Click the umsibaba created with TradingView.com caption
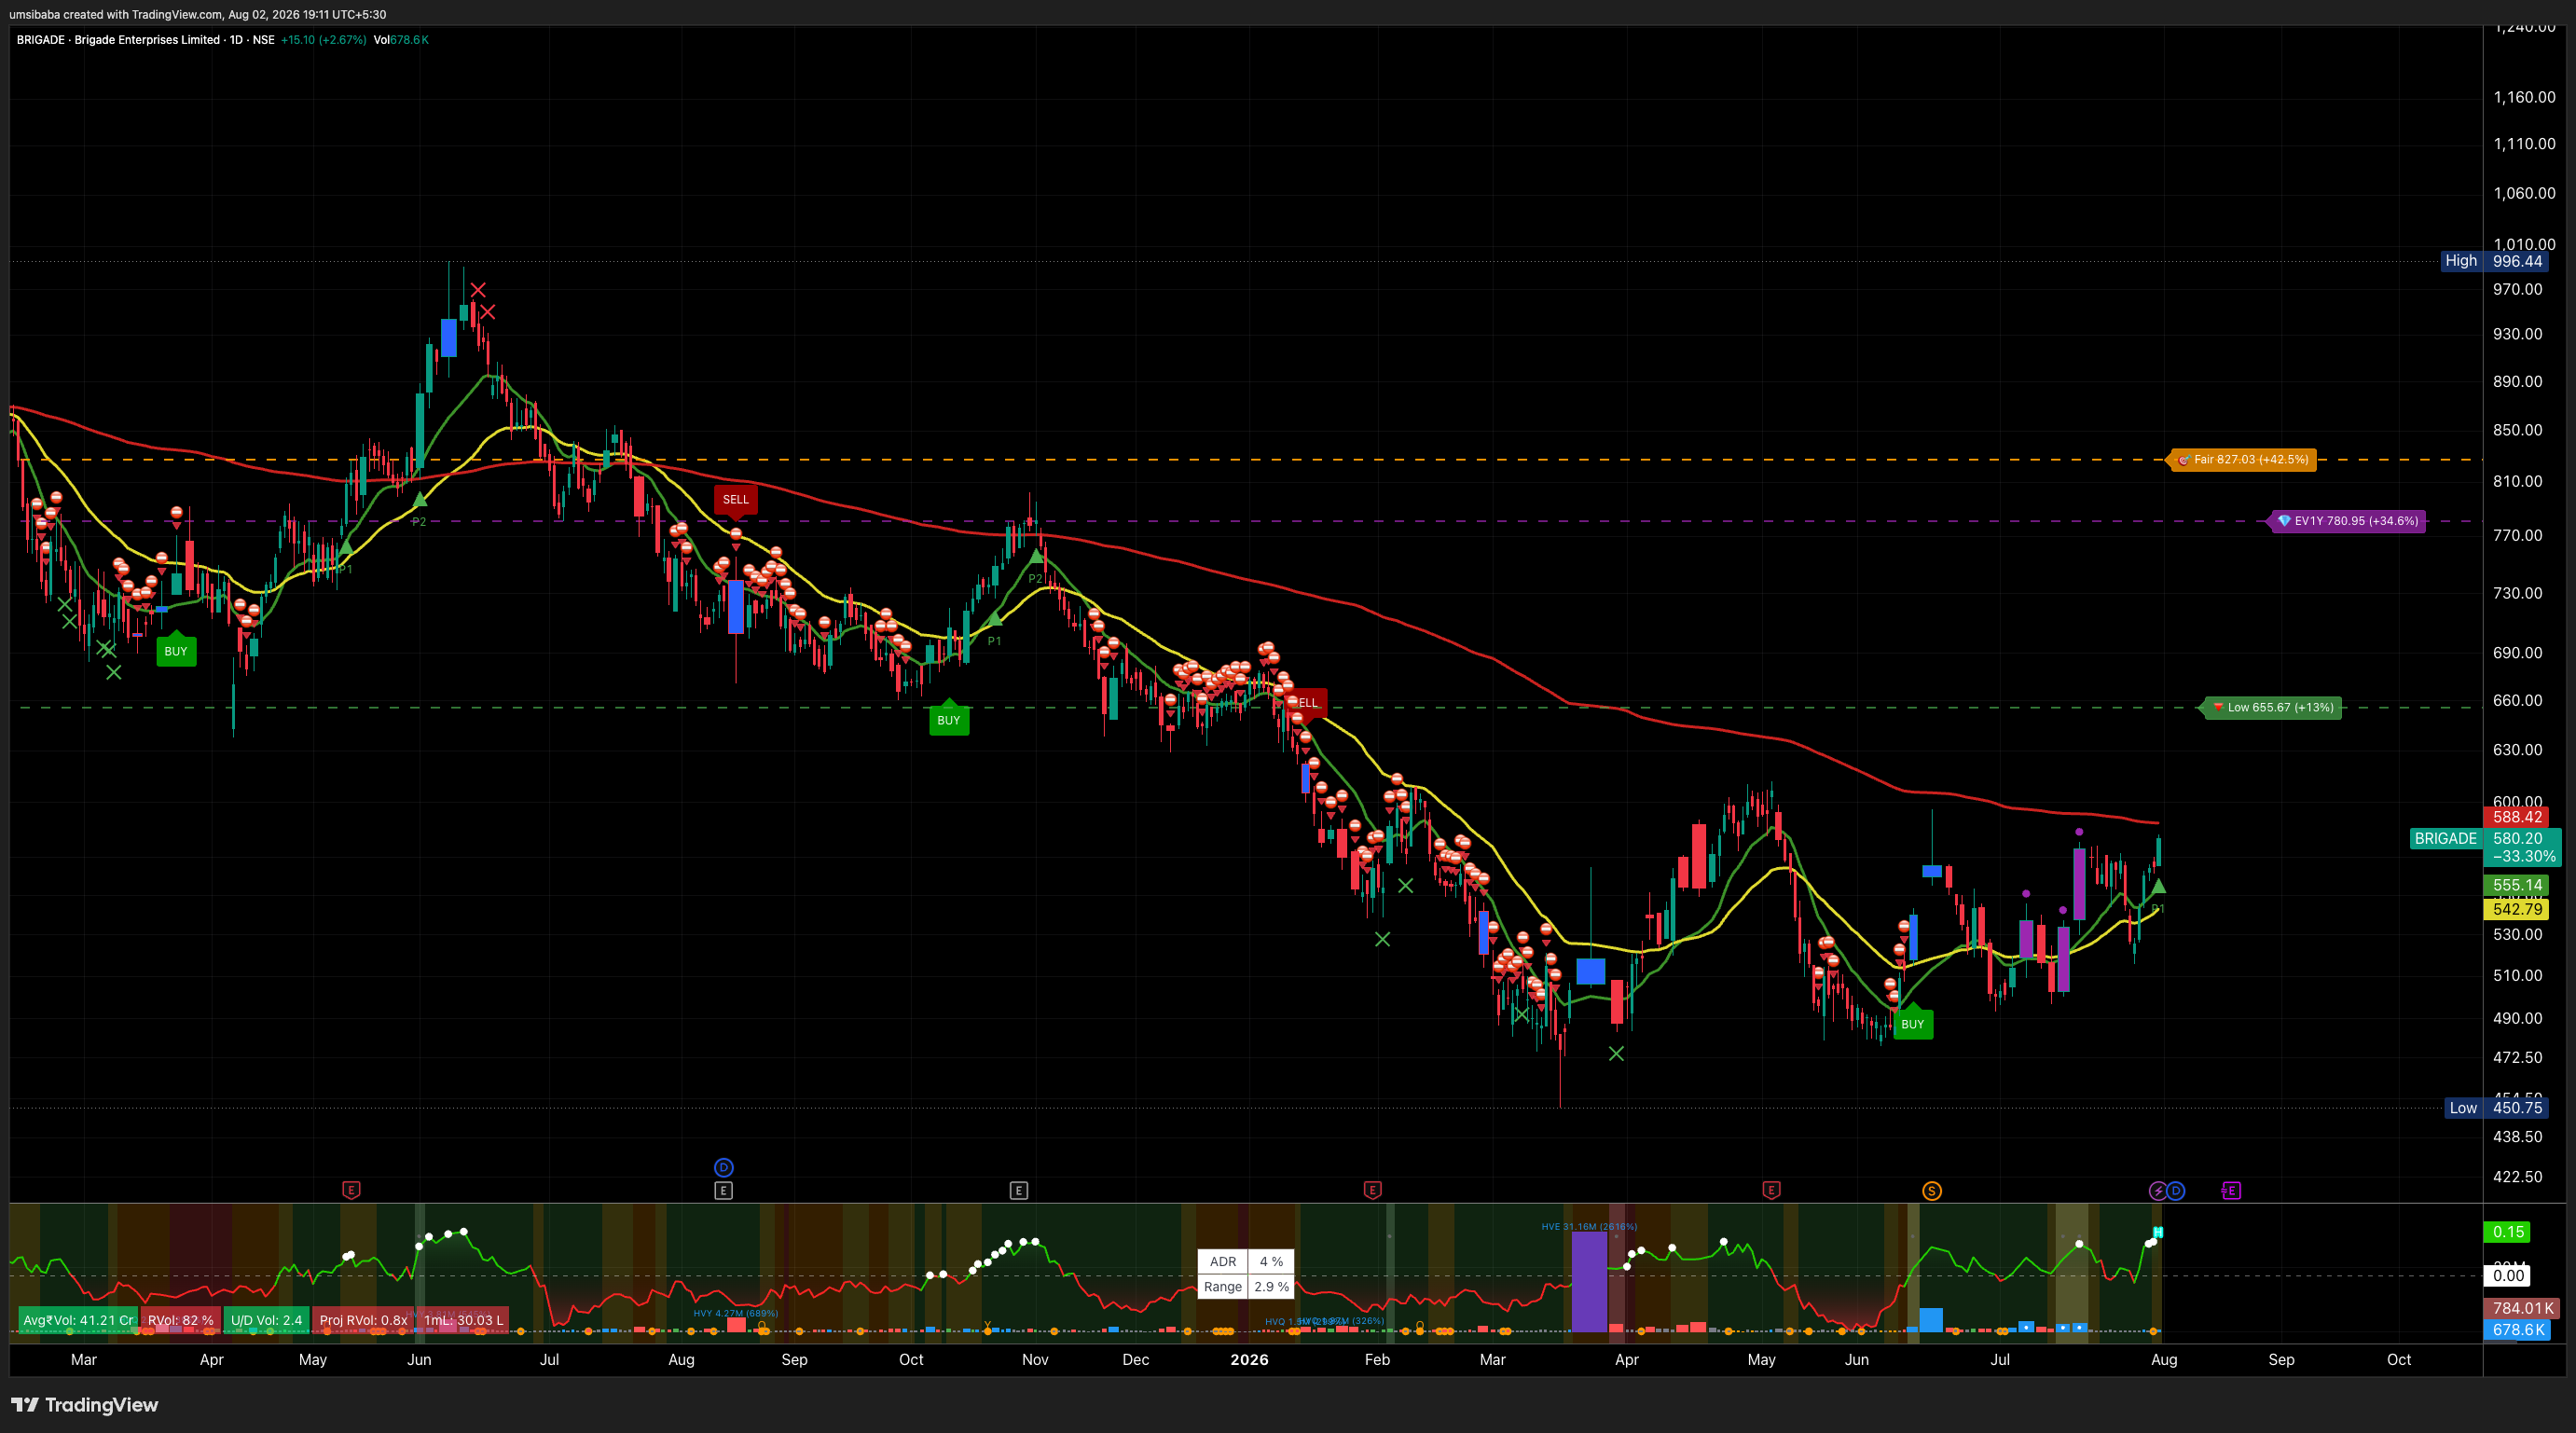Viewport: 2576px width, 1433px height. click(197, 14)
